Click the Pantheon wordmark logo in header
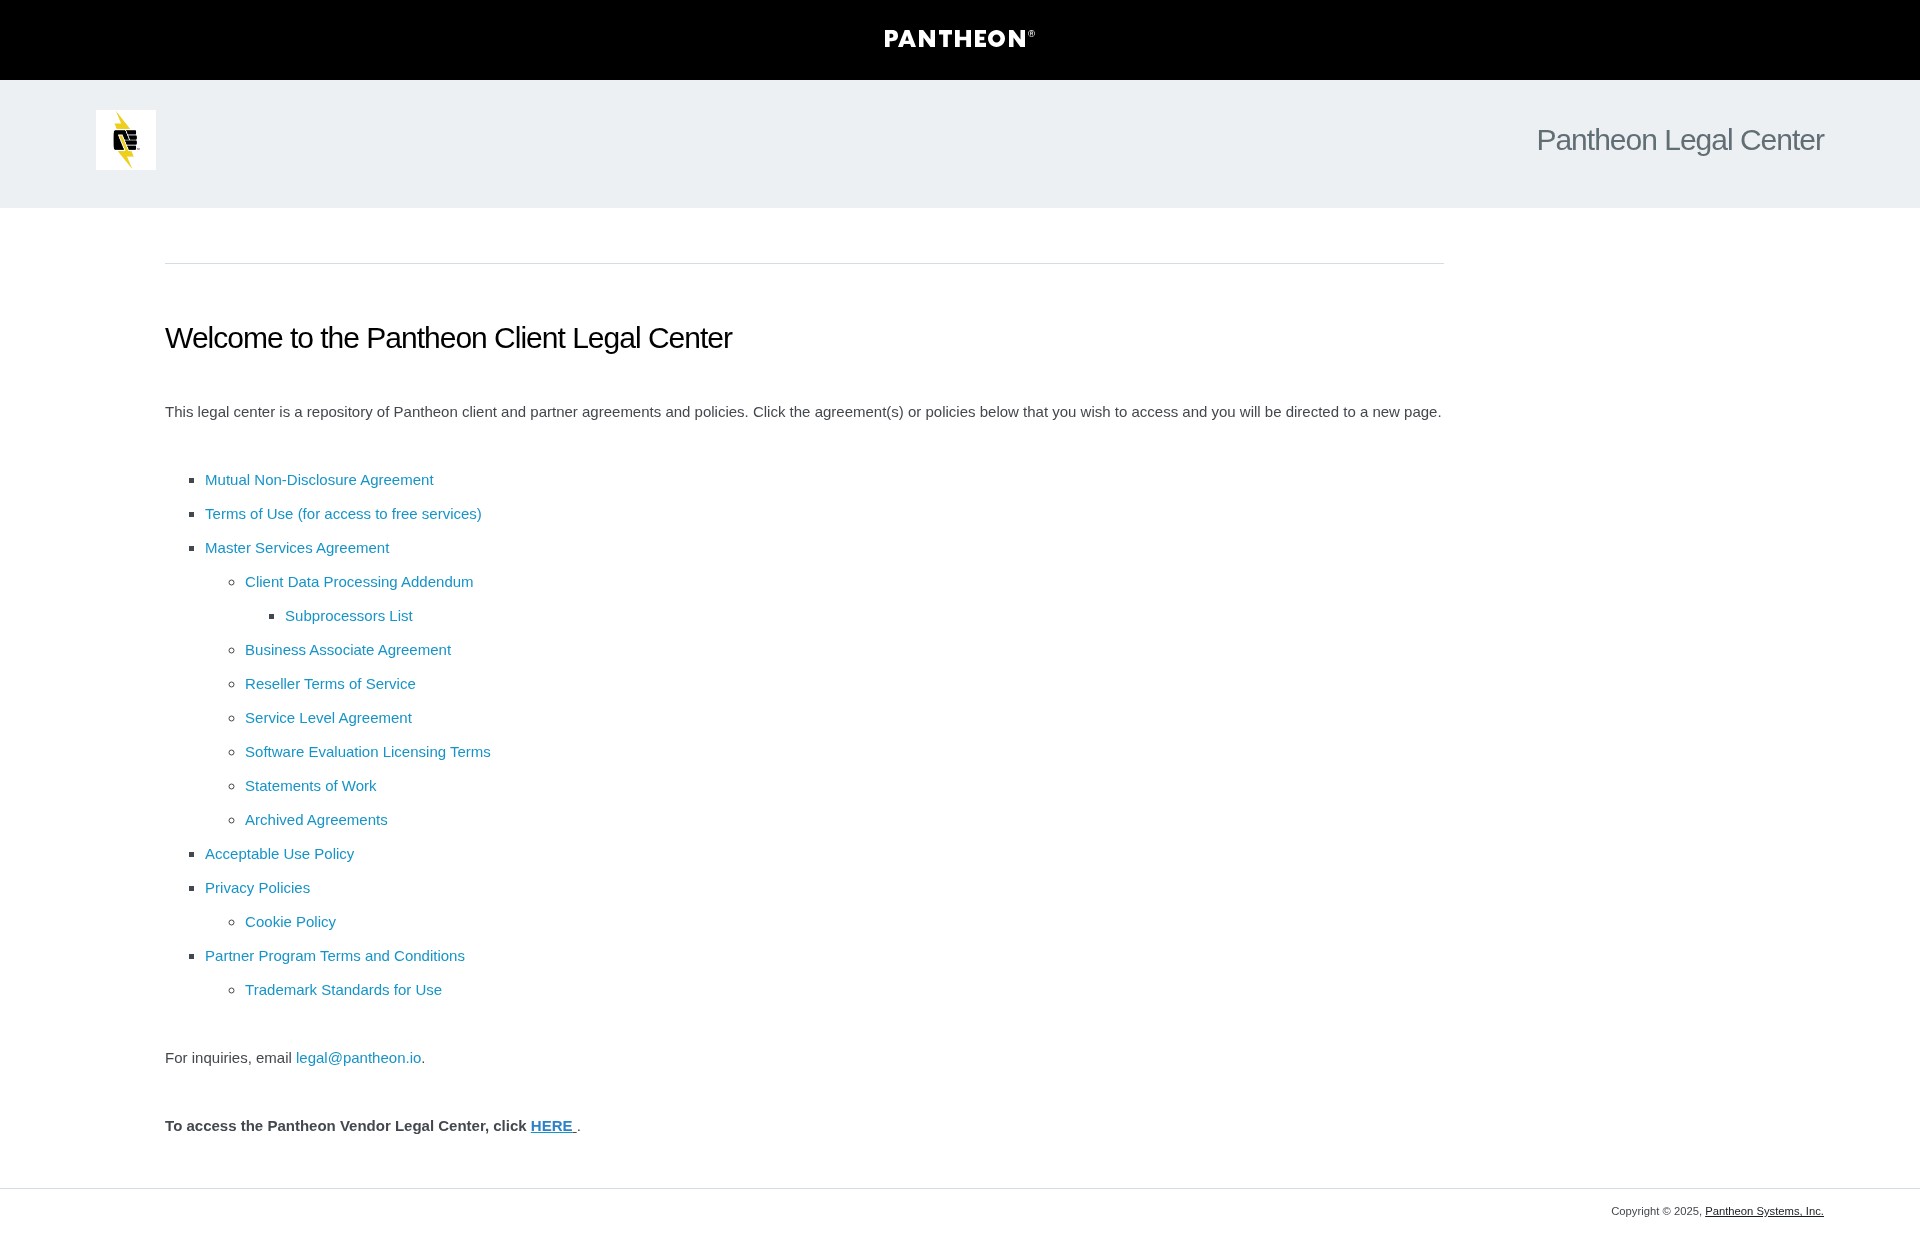The height and width of the screenshot is (1235, 1920). pyautogui.click(x=959, y=39)
